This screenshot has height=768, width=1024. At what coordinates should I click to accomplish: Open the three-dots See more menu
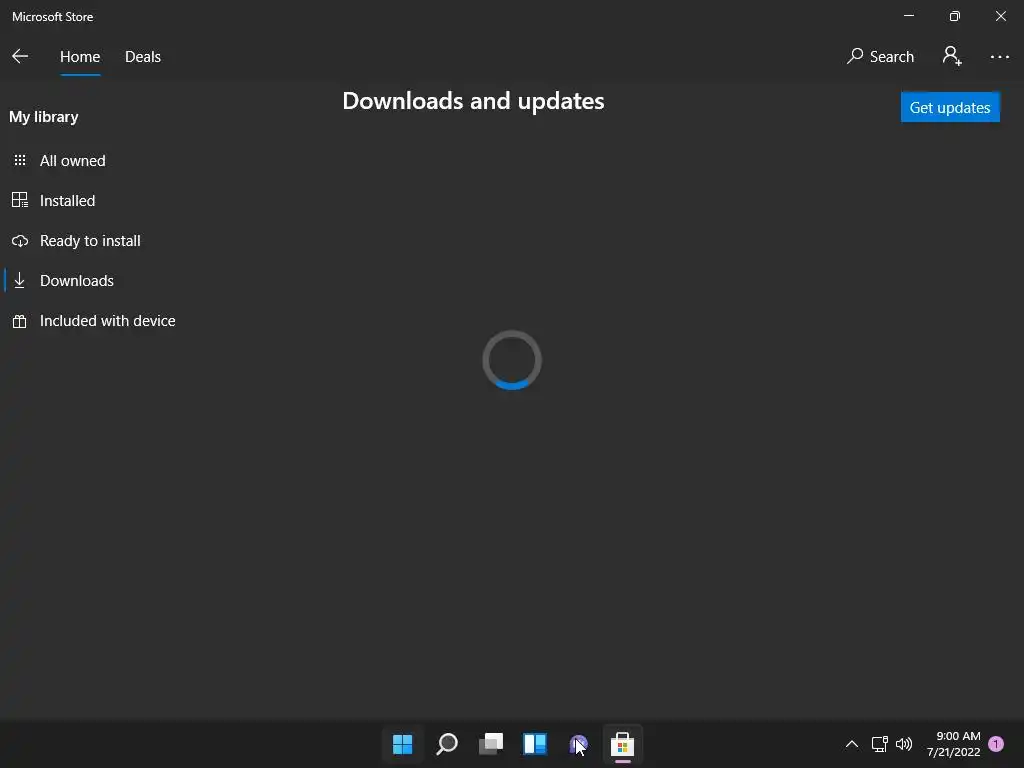point(999,57)
